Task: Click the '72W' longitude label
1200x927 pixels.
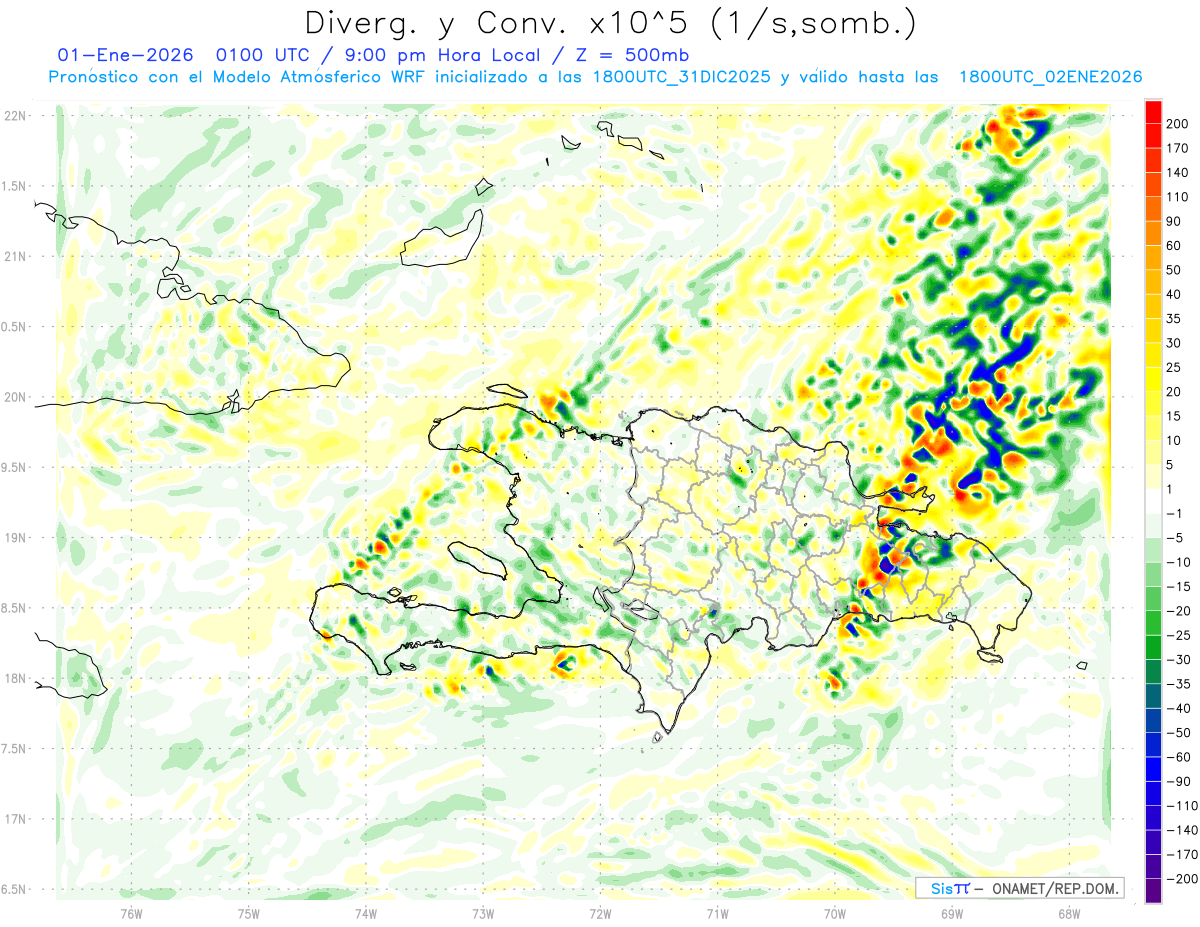Action: [600, 913]
